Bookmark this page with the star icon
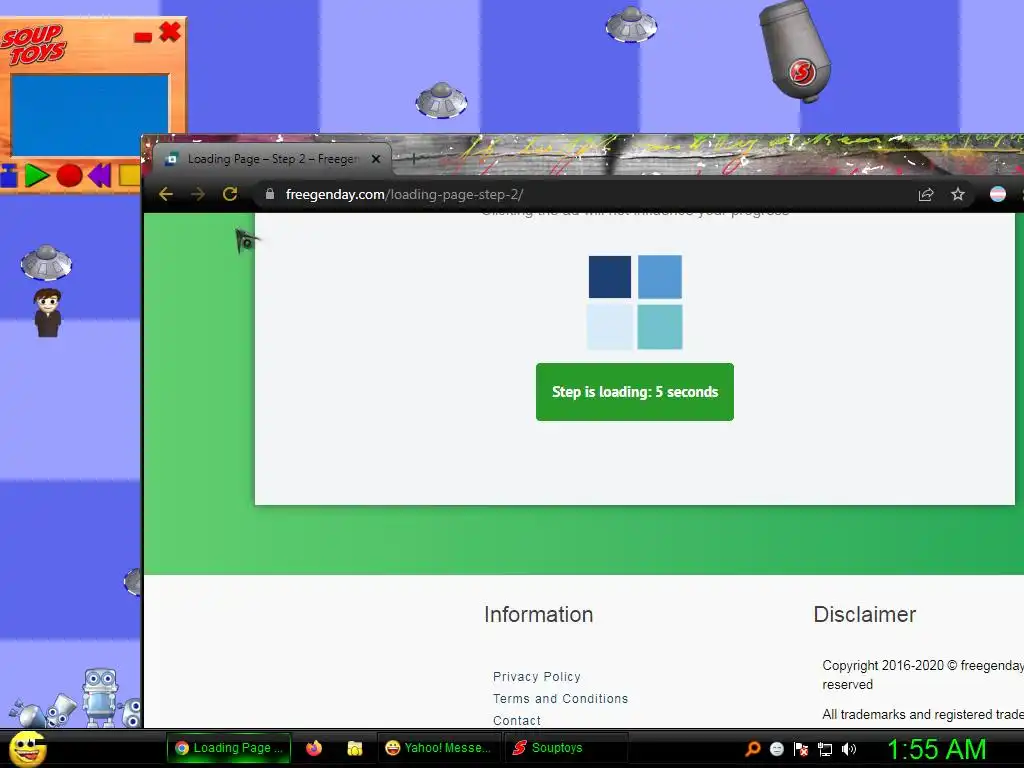The width and height of the screenshot is (1024, 768). tap(957, 194)
